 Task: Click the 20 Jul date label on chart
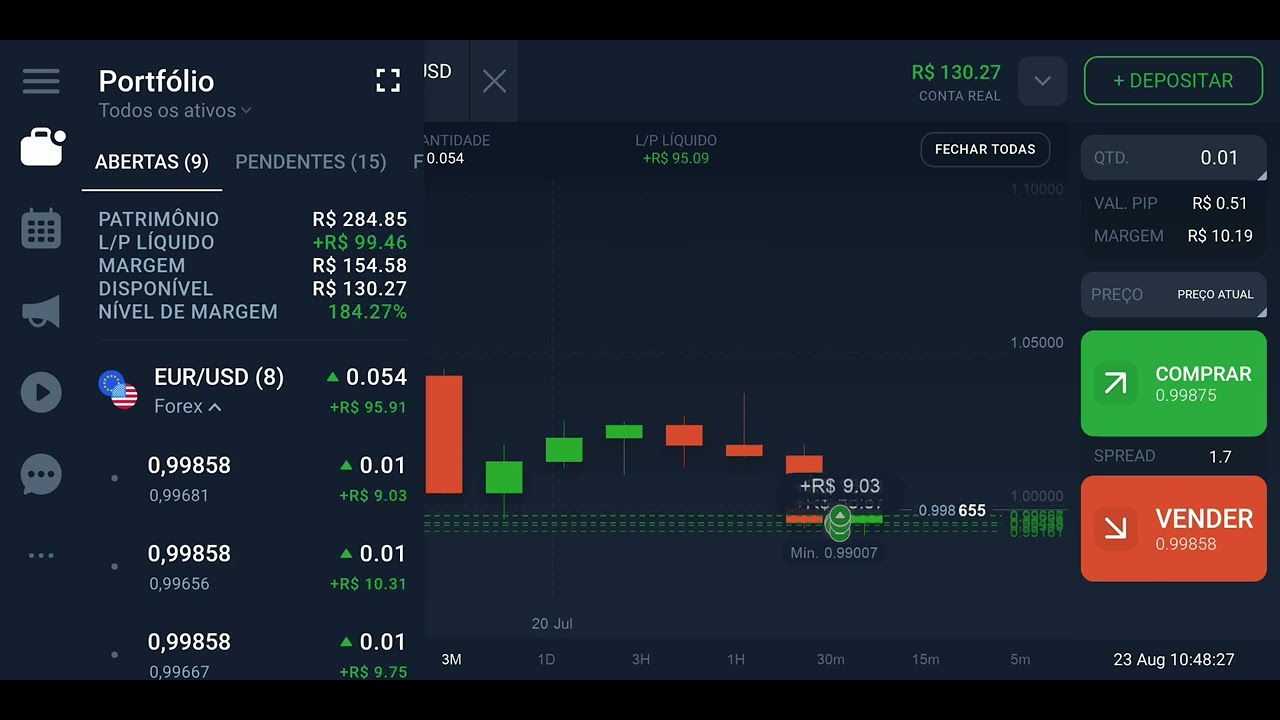pyautogui.click(x=552, y=624)
